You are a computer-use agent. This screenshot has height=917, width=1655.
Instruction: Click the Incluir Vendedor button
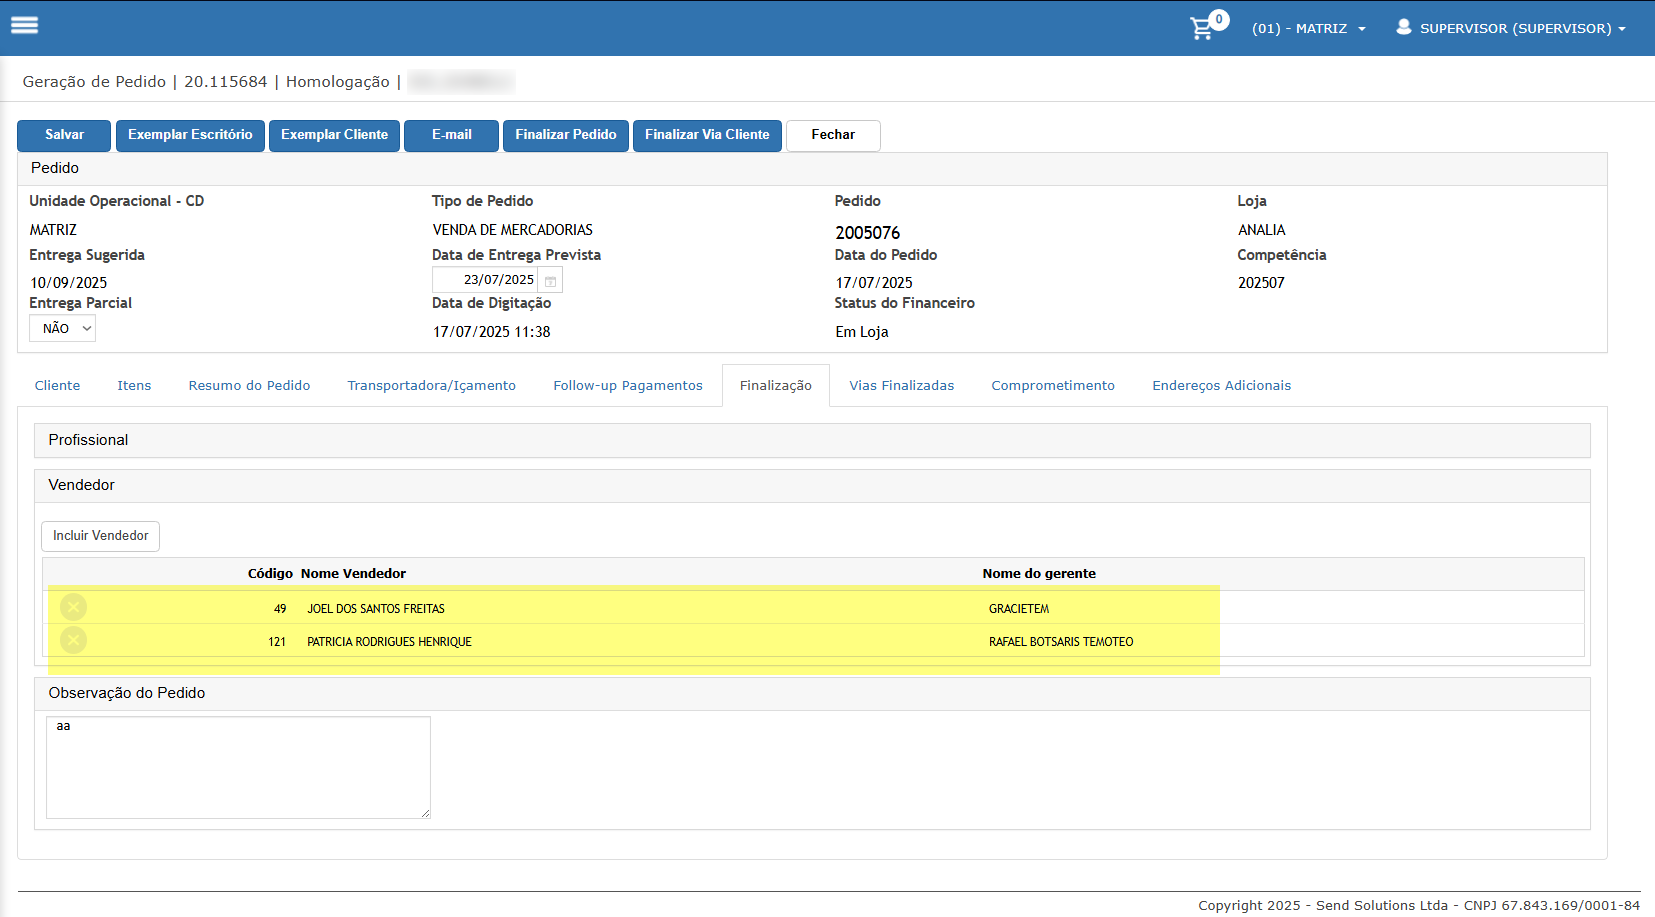[100, 536]
